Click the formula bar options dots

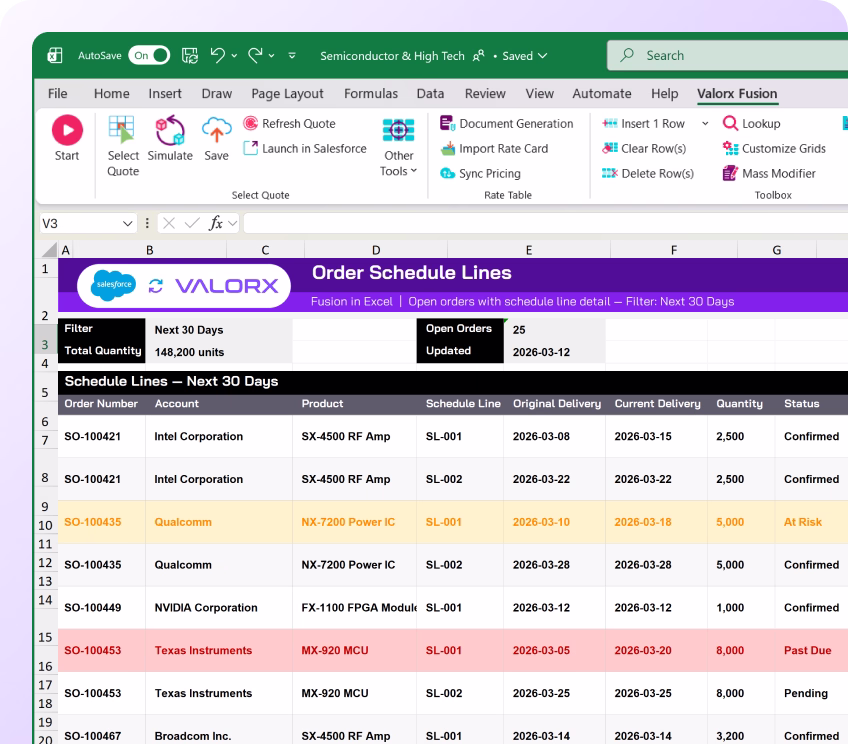(x=147, y=223)
